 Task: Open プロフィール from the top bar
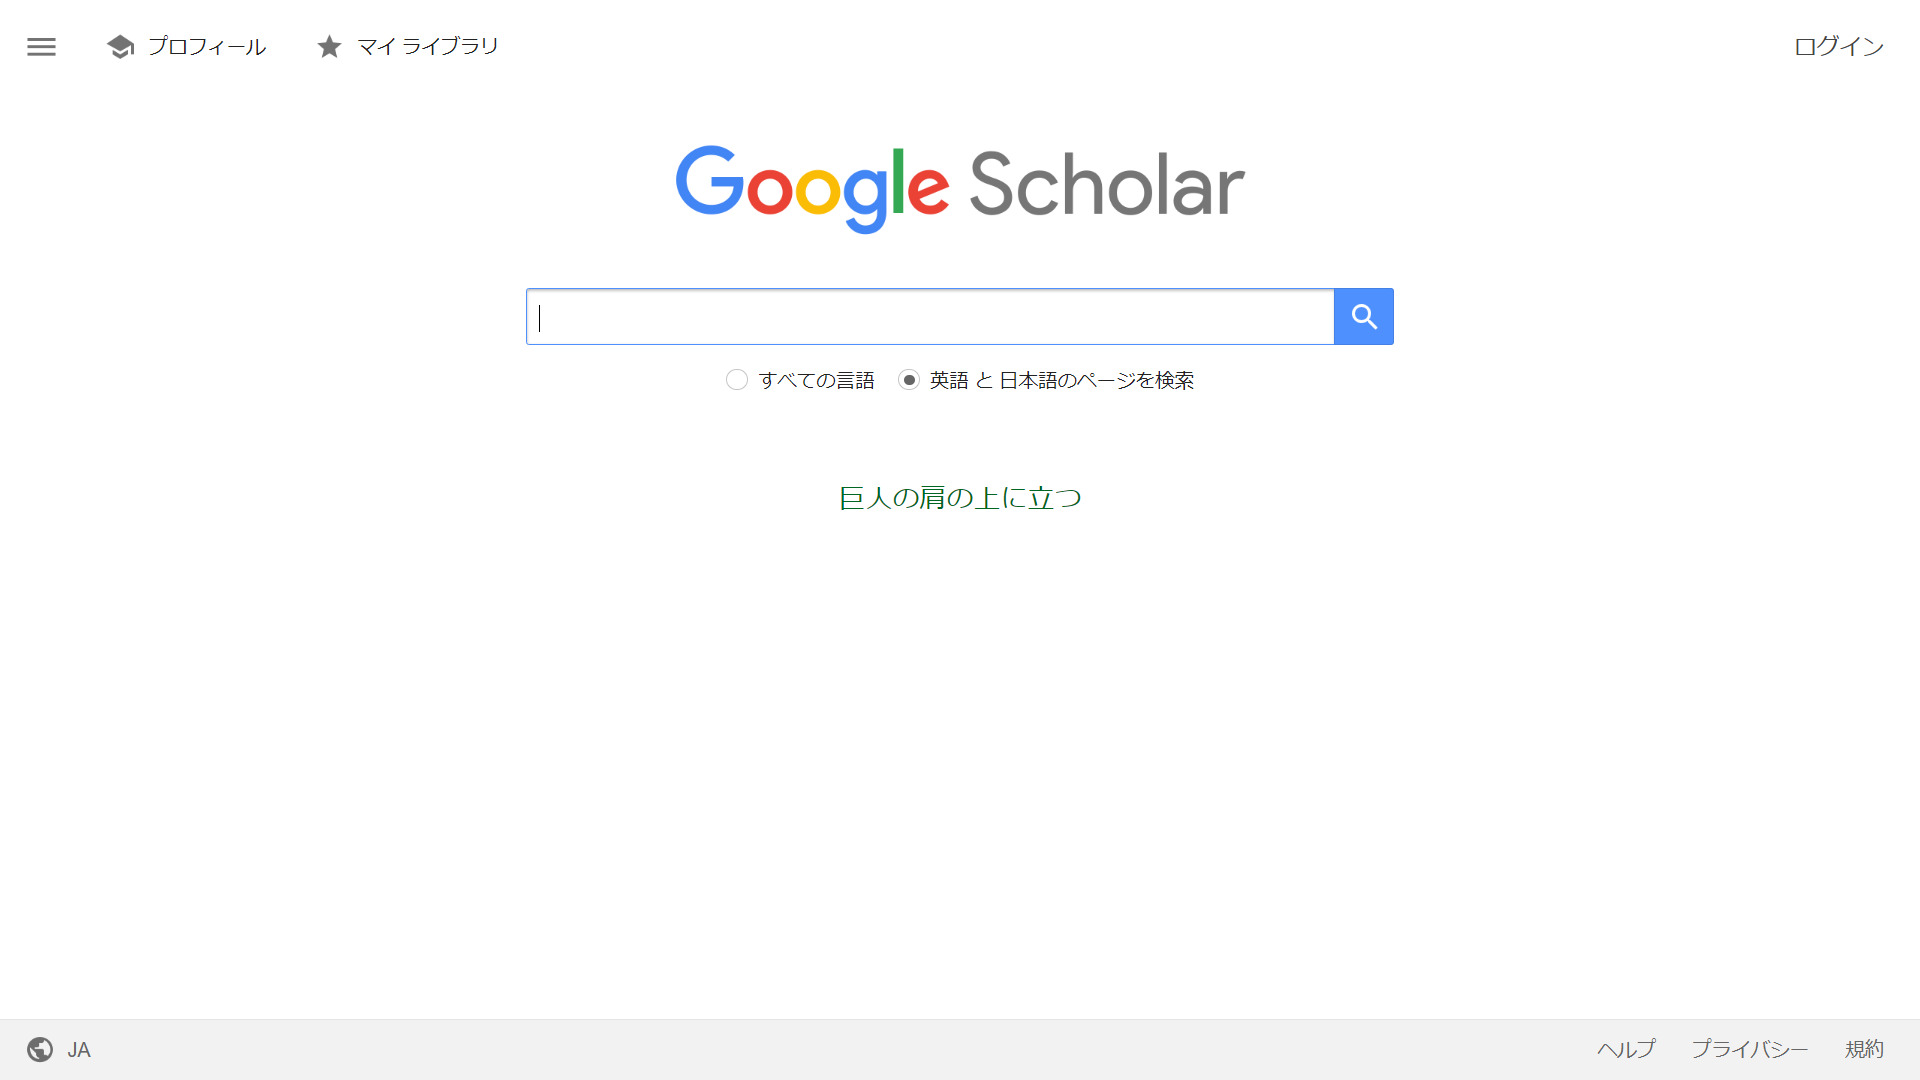click(x=207, y=46)
